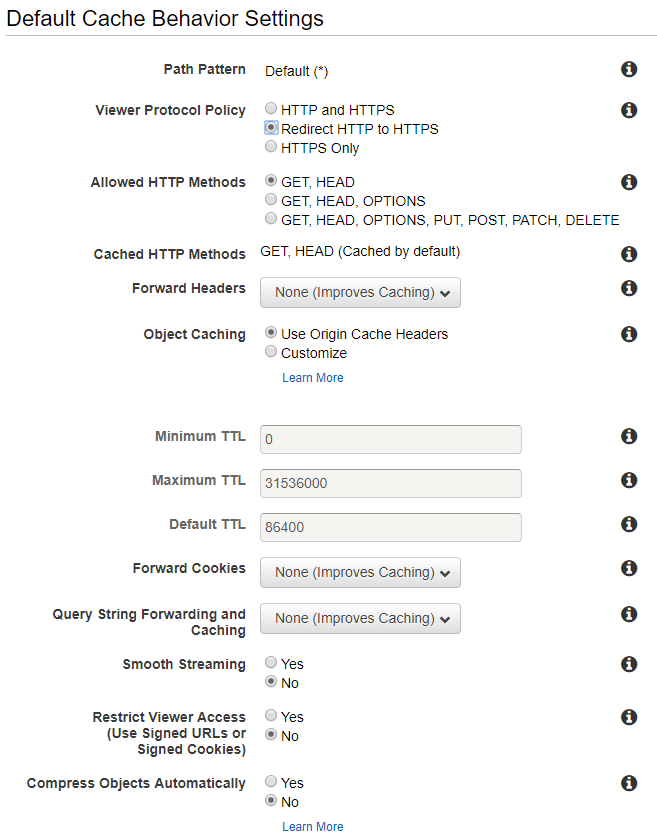Enable Yes for Compress Objects Automatically
This screenshot has width=657, height=835.
pos(271,783)
